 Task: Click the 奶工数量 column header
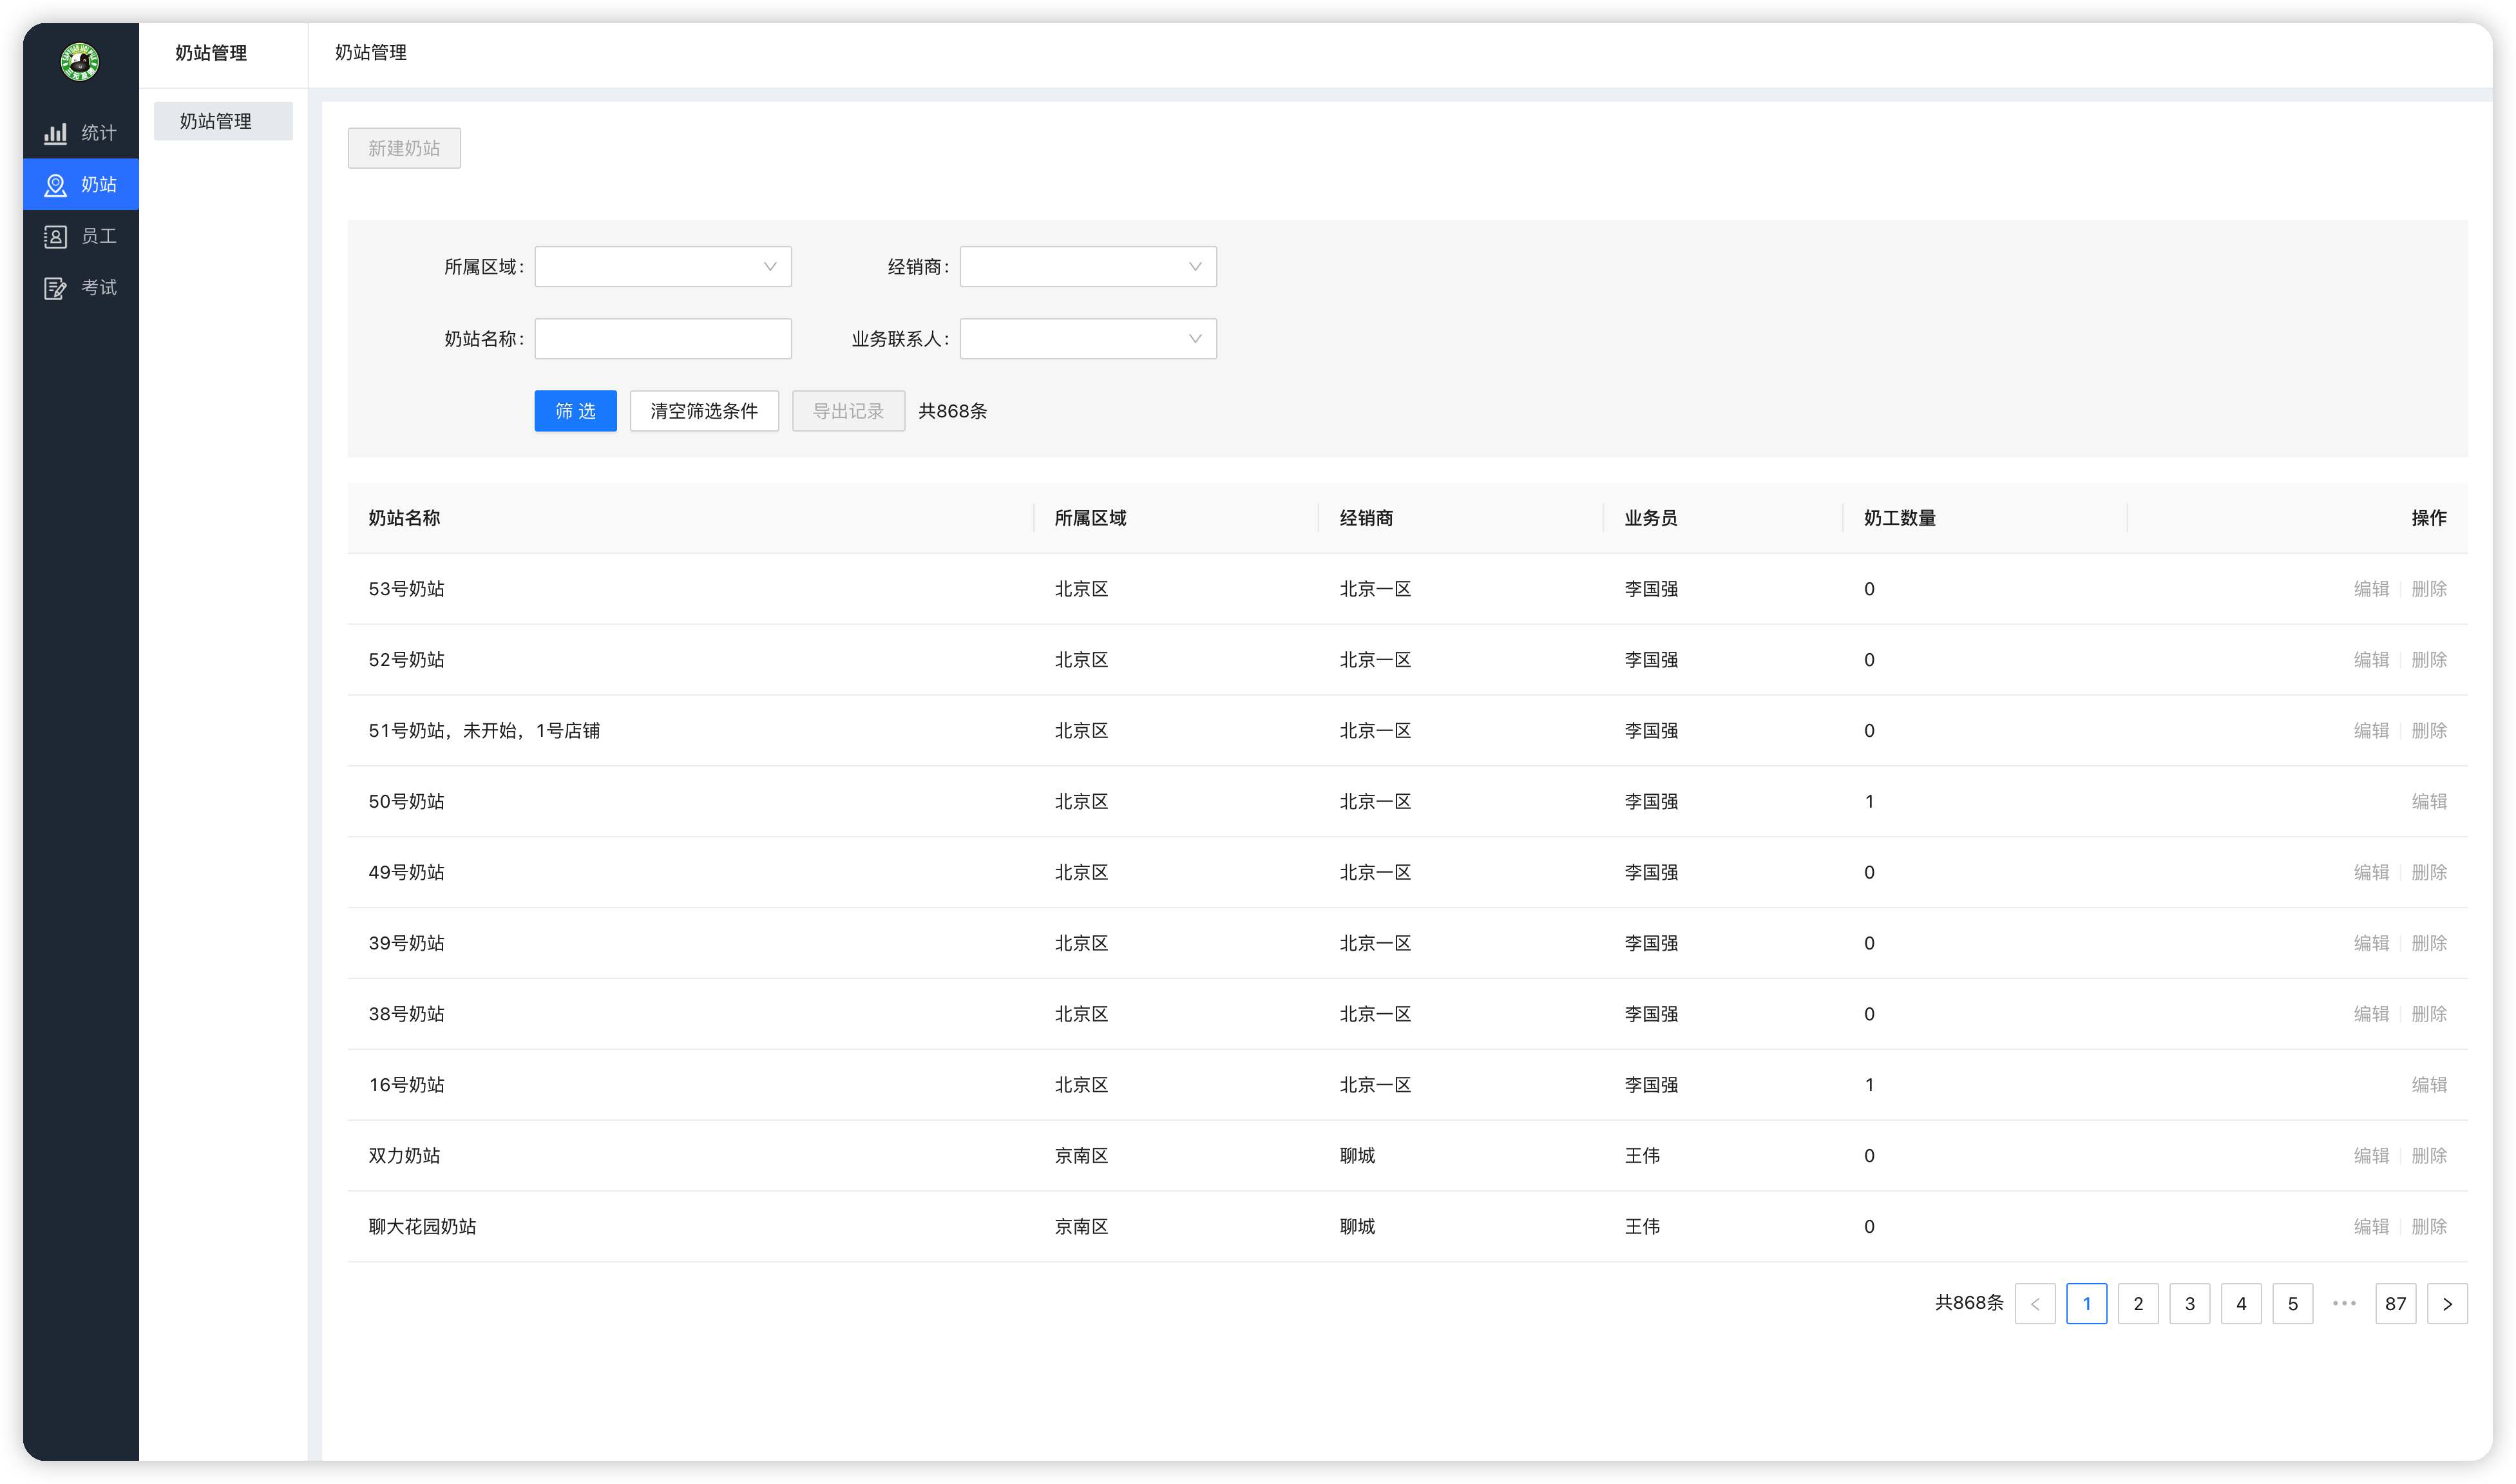pyautogui.click(x=1900, y=518)
